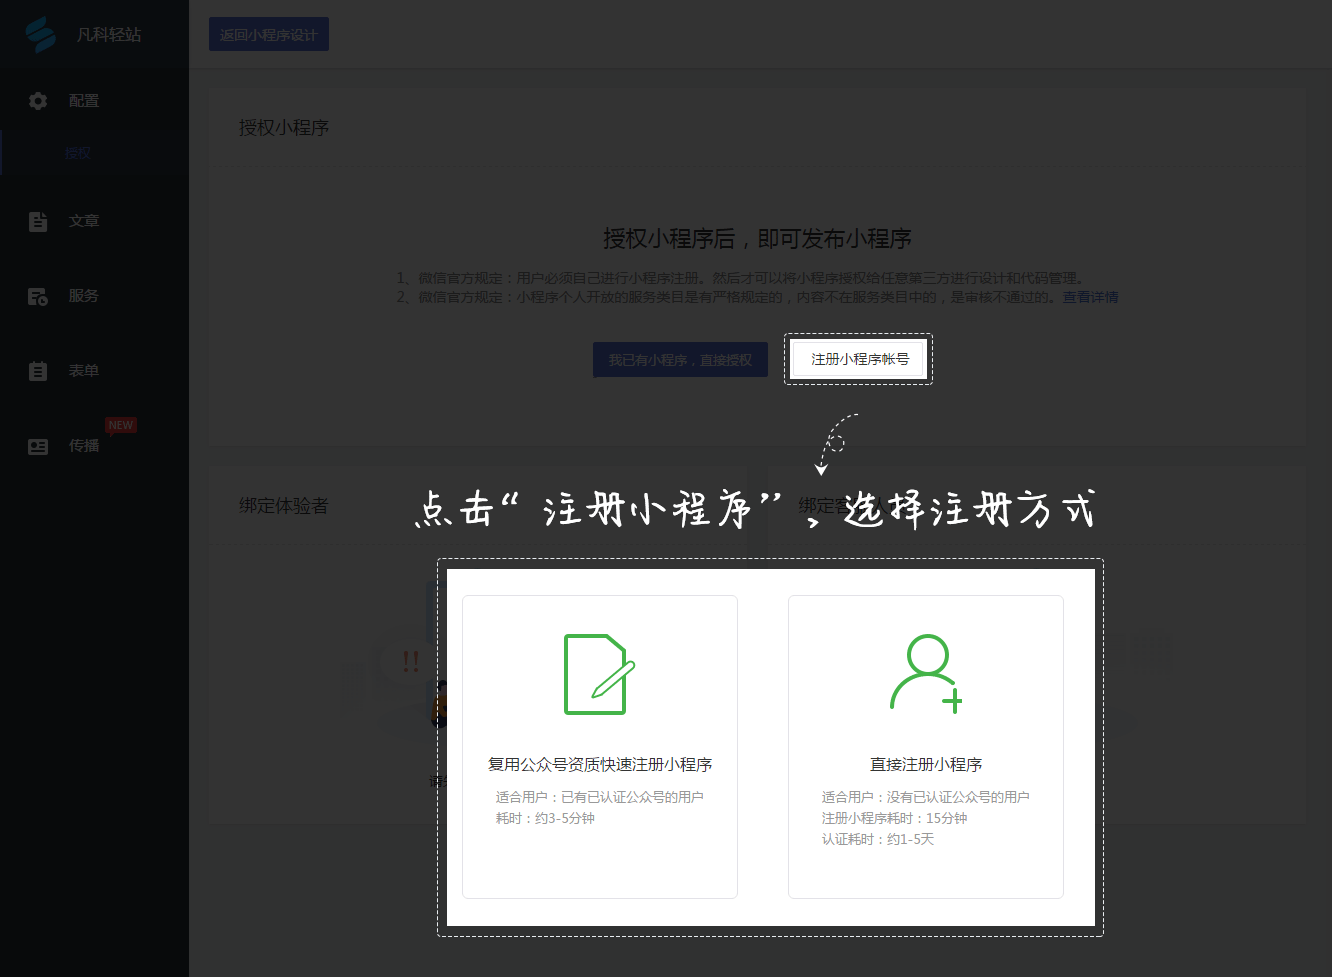Click 注册小程序帐号 button
The image size is (1332, 977).
859,359
